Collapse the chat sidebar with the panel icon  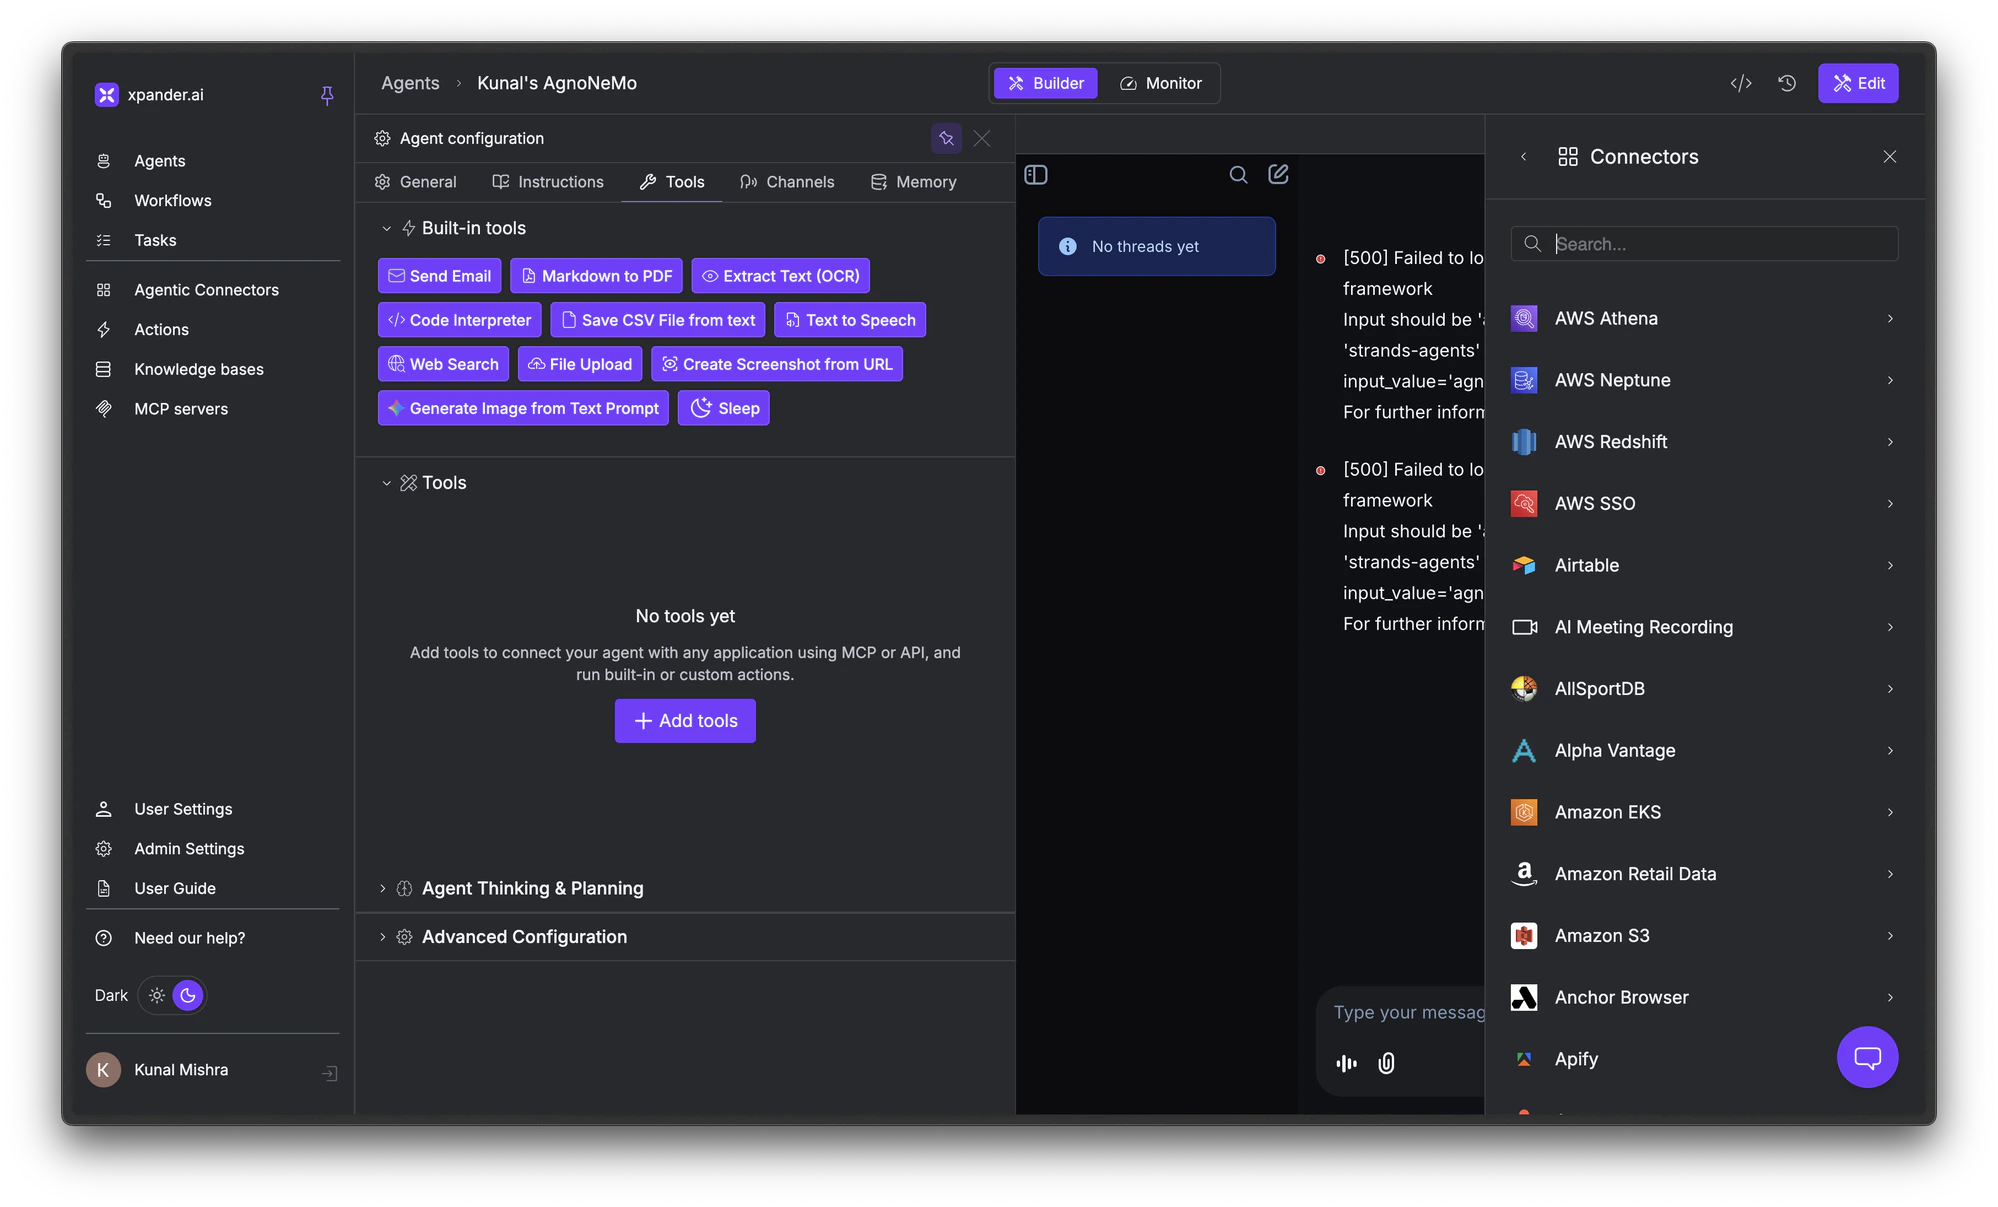pyautogui.click(x=1036, y=174)
